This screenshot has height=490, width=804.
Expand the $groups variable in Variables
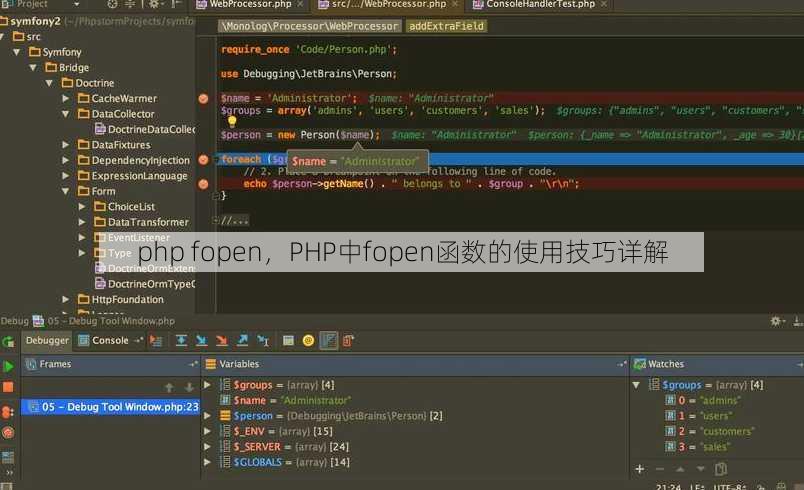[x=207, y=385]
